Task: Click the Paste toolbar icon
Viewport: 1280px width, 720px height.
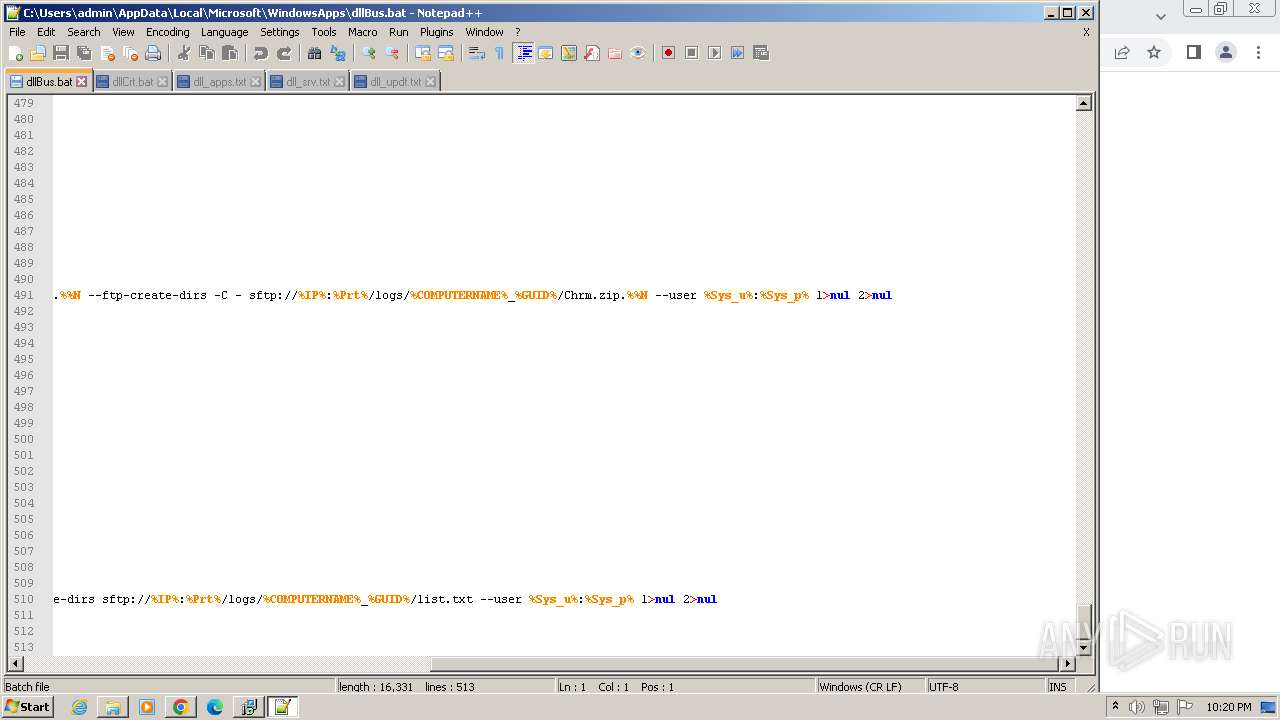Action: tap(230, 53)
